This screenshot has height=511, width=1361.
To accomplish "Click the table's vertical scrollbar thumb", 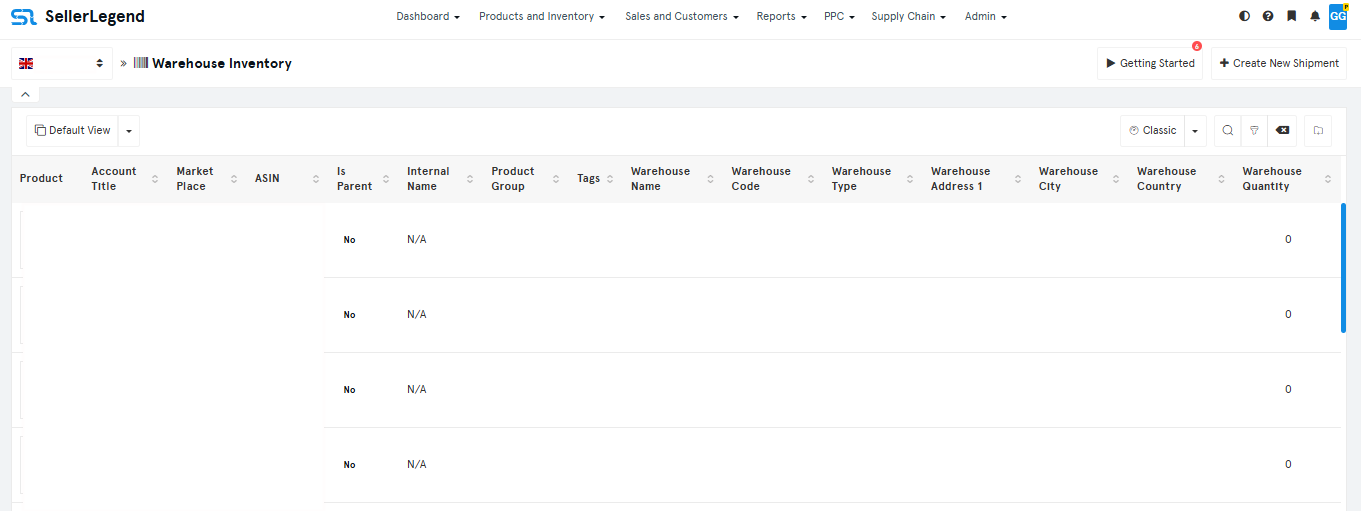I will coord(1343,268).
